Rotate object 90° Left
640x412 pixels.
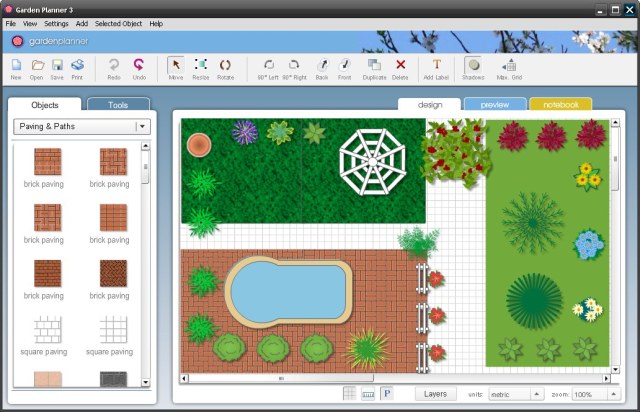(x=268, y=68)
